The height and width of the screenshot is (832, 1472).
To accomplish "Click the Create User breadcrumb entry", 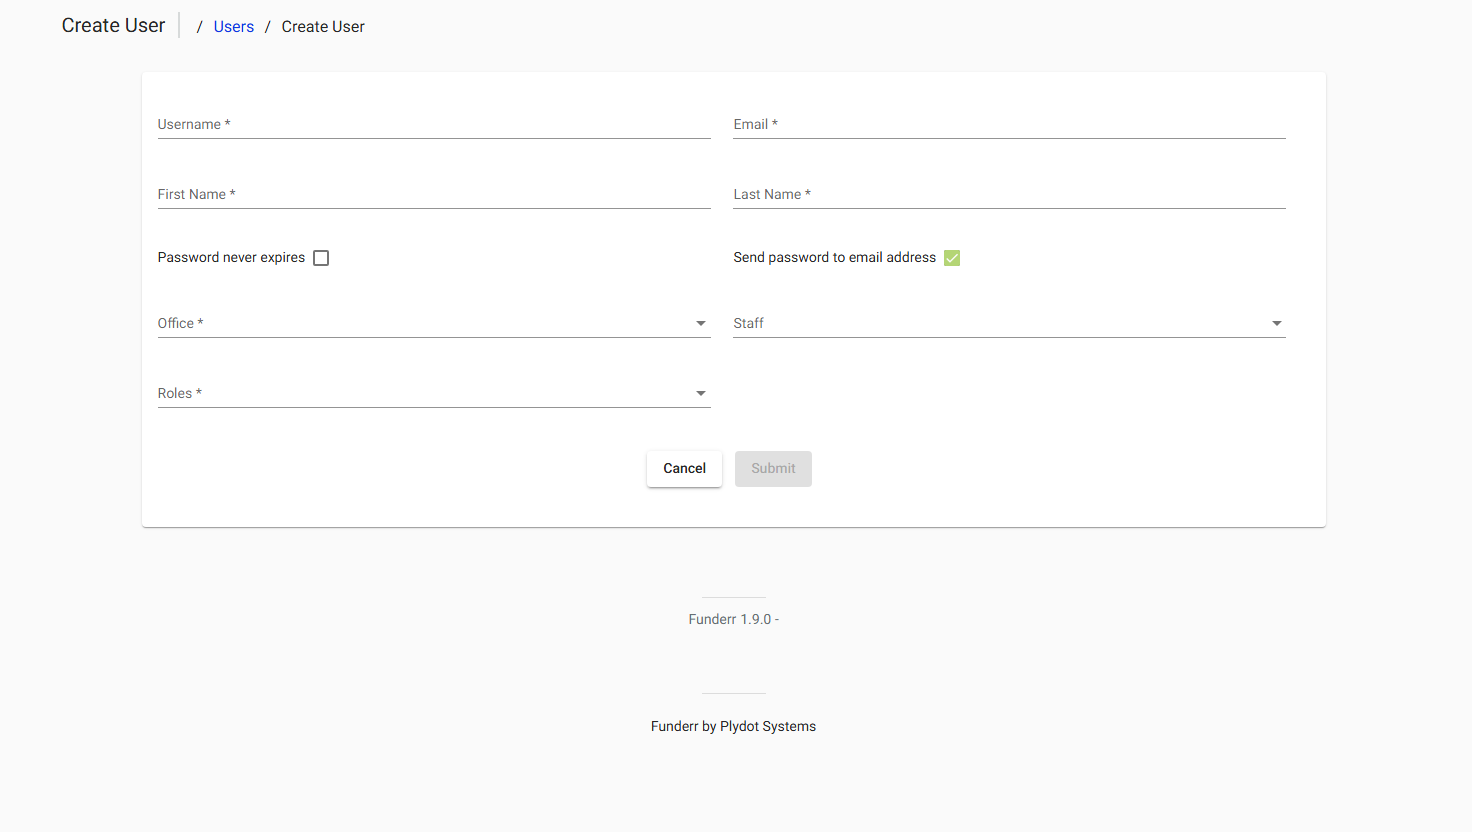I will point(322,26).
